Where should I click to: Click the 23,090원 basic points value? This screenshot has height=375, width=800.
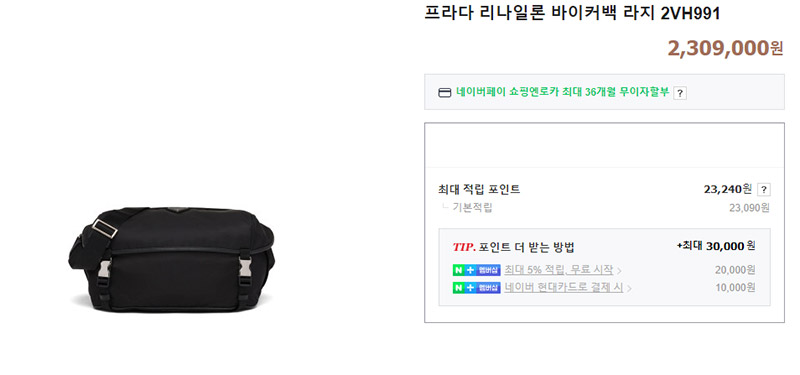pyautogui.click(x=749, y=208)
